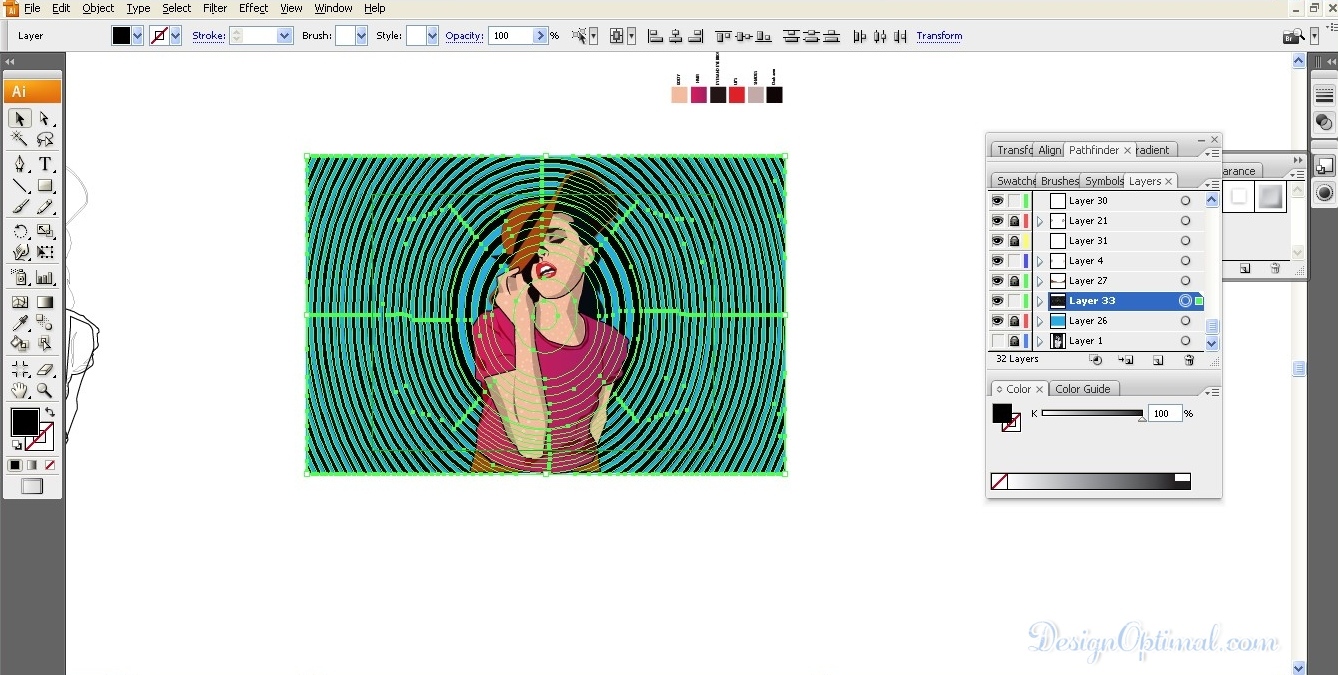Select the Gradient tool
Image resolution: width=1338 pixels, height=675 pixels.
pyautogui.click(x=45, y=302)
